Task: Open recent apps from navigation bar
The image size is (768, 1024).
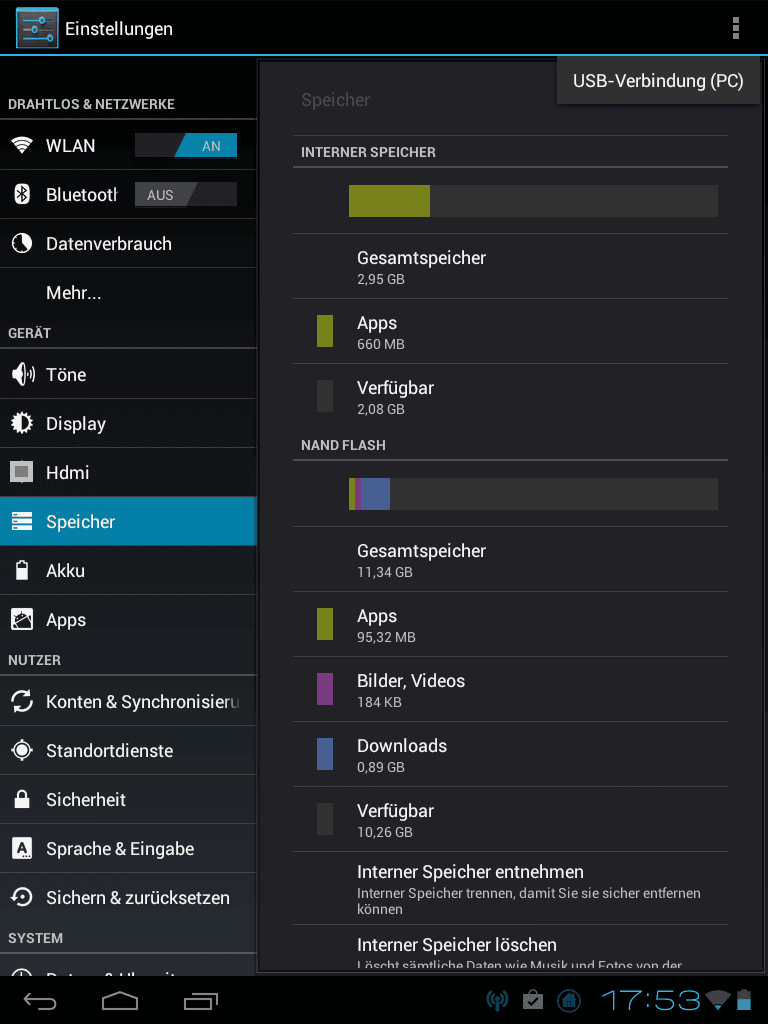Action: click(x=200, y=1000)
